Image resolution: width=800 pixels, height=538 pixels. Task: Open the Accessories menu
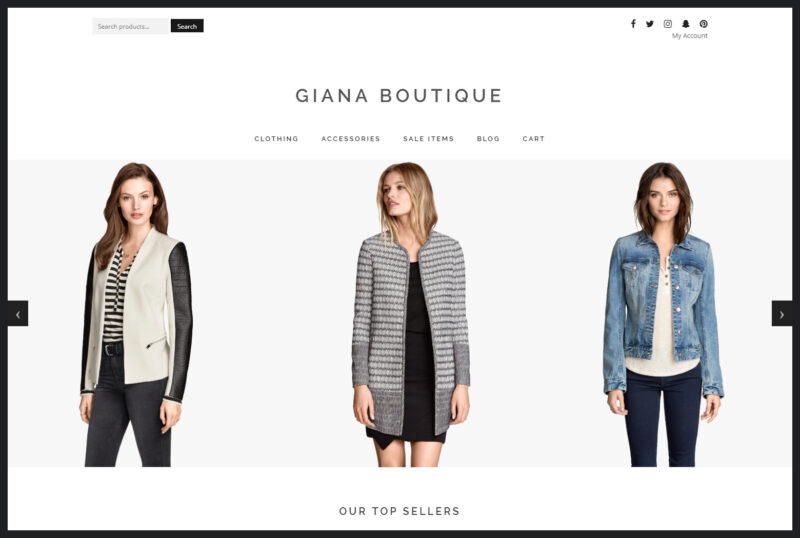click(351, 139)
